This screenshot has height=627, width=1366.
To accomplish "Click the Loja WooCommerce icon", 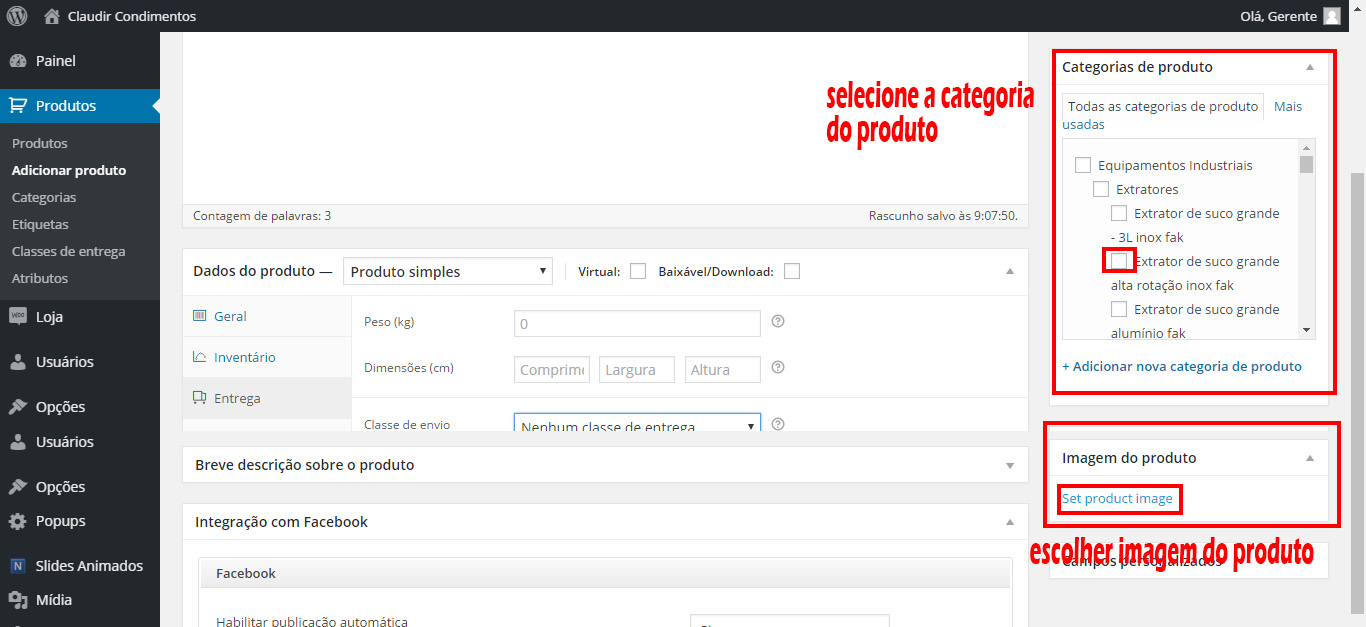I will point(18,317).
